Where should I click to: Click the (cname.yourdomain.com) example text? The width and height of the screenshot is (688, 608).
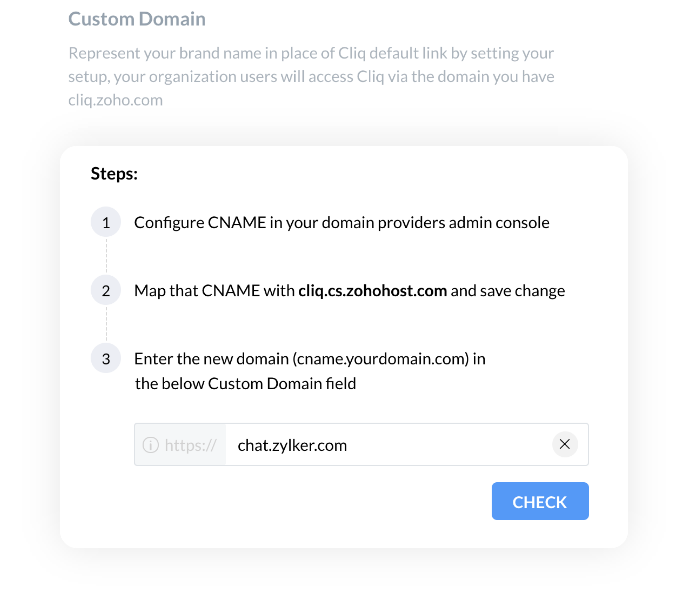click(383, 358)
